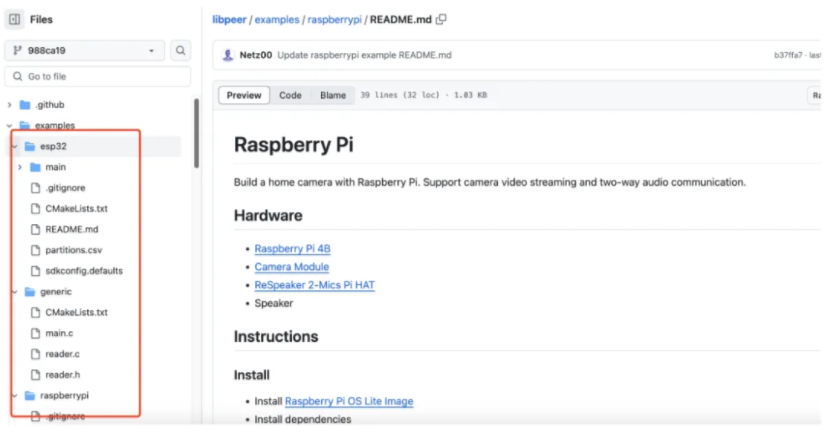Click the Hardware section heading
Image resolution: width=834 pixels, height=447 pixels.
[268, 216]
